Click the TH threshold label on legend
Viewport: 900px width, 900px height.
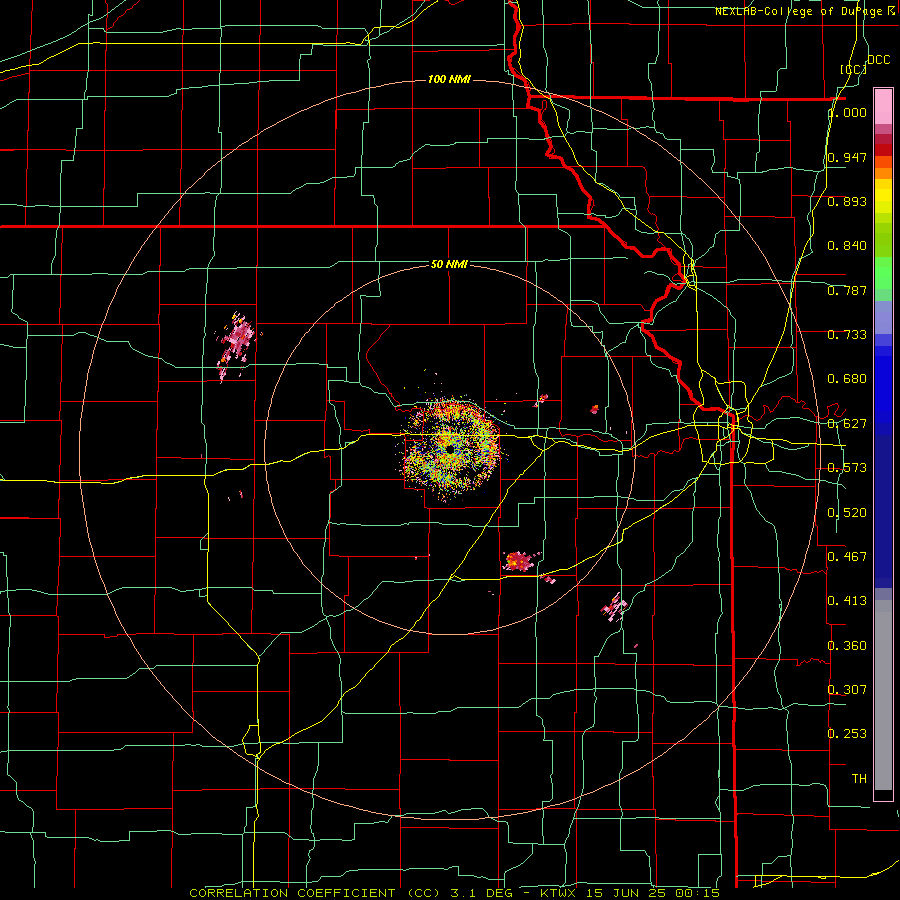(859, 779)
